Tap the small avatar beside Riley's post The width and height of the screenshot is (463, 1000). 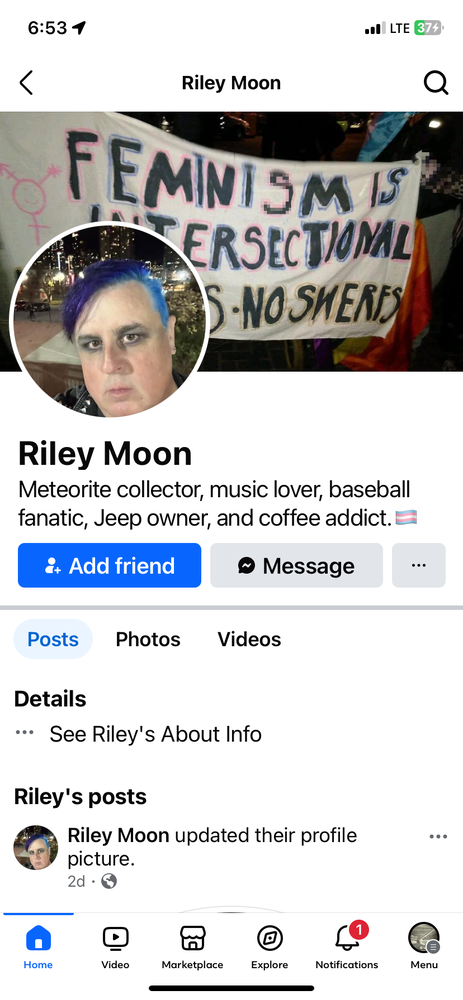(36, 847)
